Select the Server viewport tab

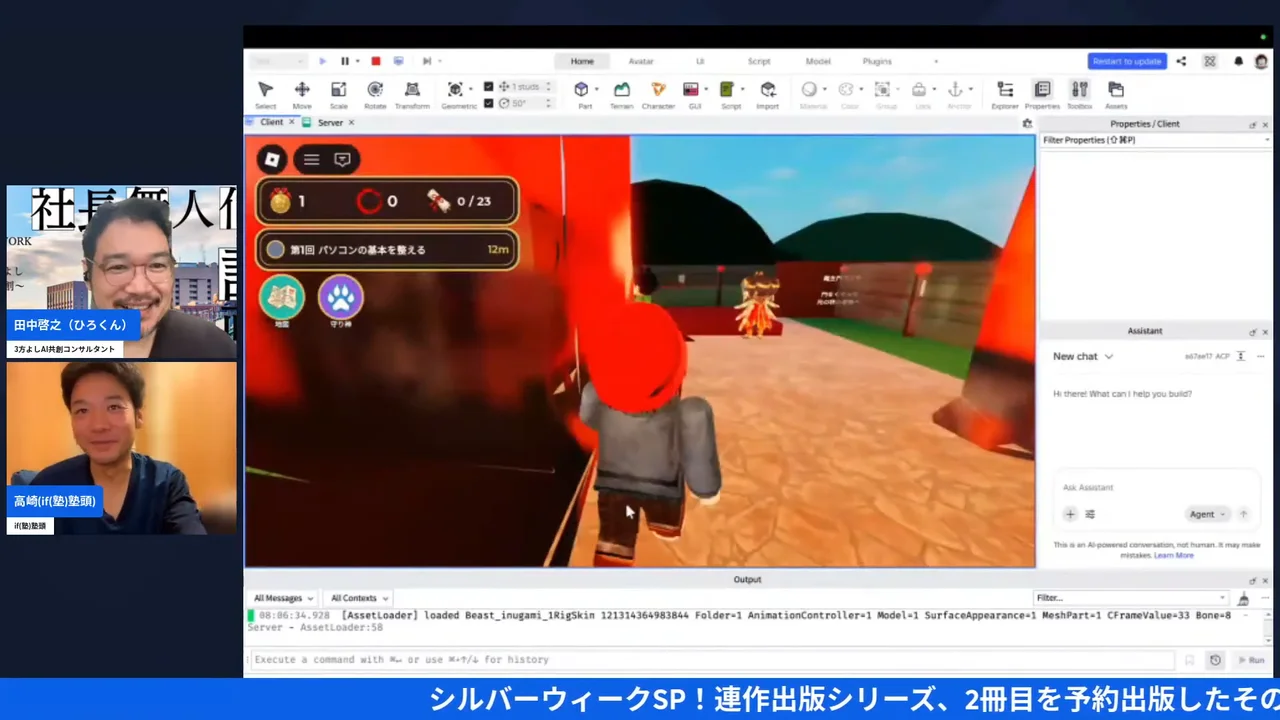[x=330, y=122]
